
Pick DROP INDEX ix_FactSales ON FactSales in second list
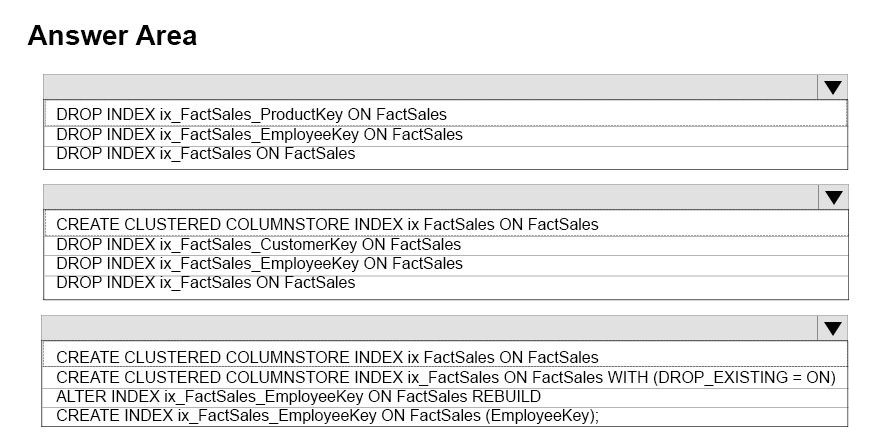446,283
